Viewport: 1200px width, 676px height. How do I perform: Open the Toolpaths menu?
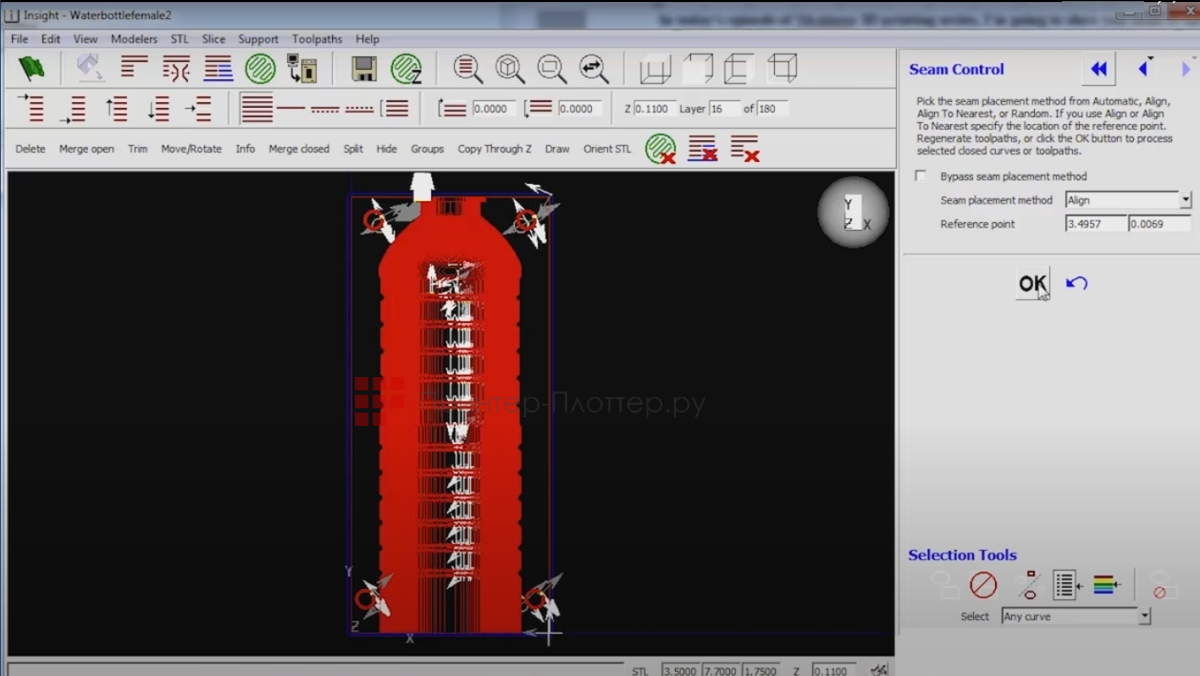[316, 39]
